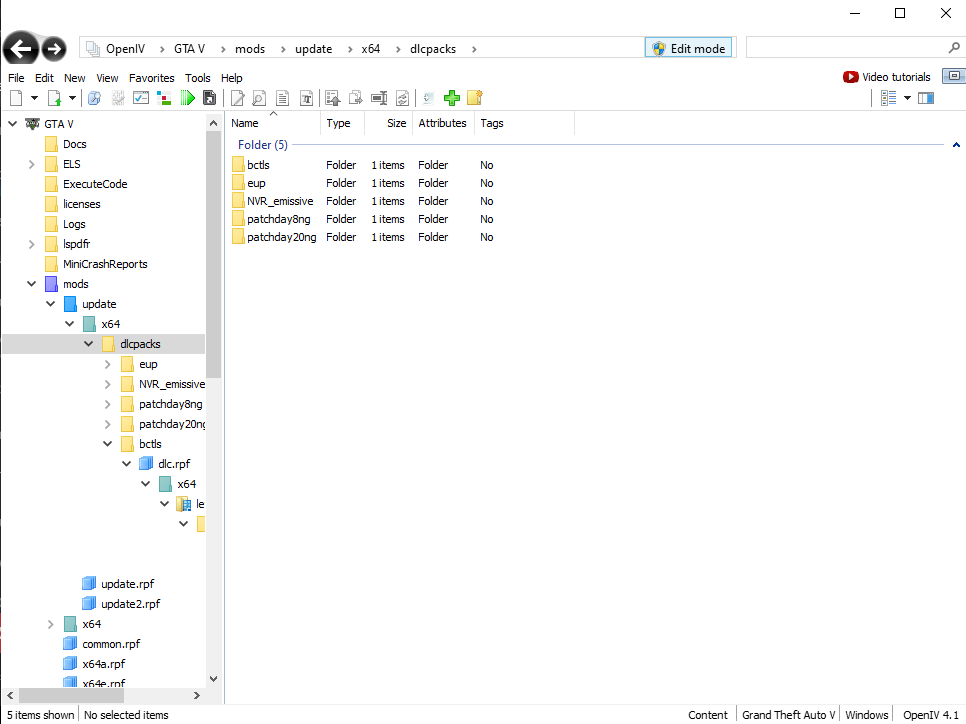Open the File menu
Viewport: 966px width, 724px height.
(16, 78)
